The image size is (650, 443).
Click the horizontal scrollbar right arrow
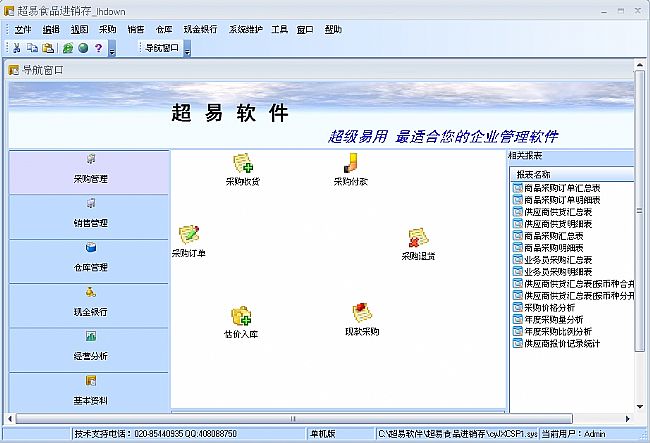coord(627,419)
